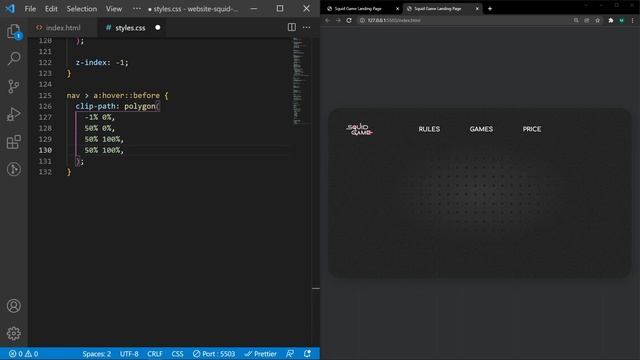Switch to first Squid Game Landing Page tab
The width and height of the screenshot is (640, 360).
pyautogui.click(x=358, y=9)
